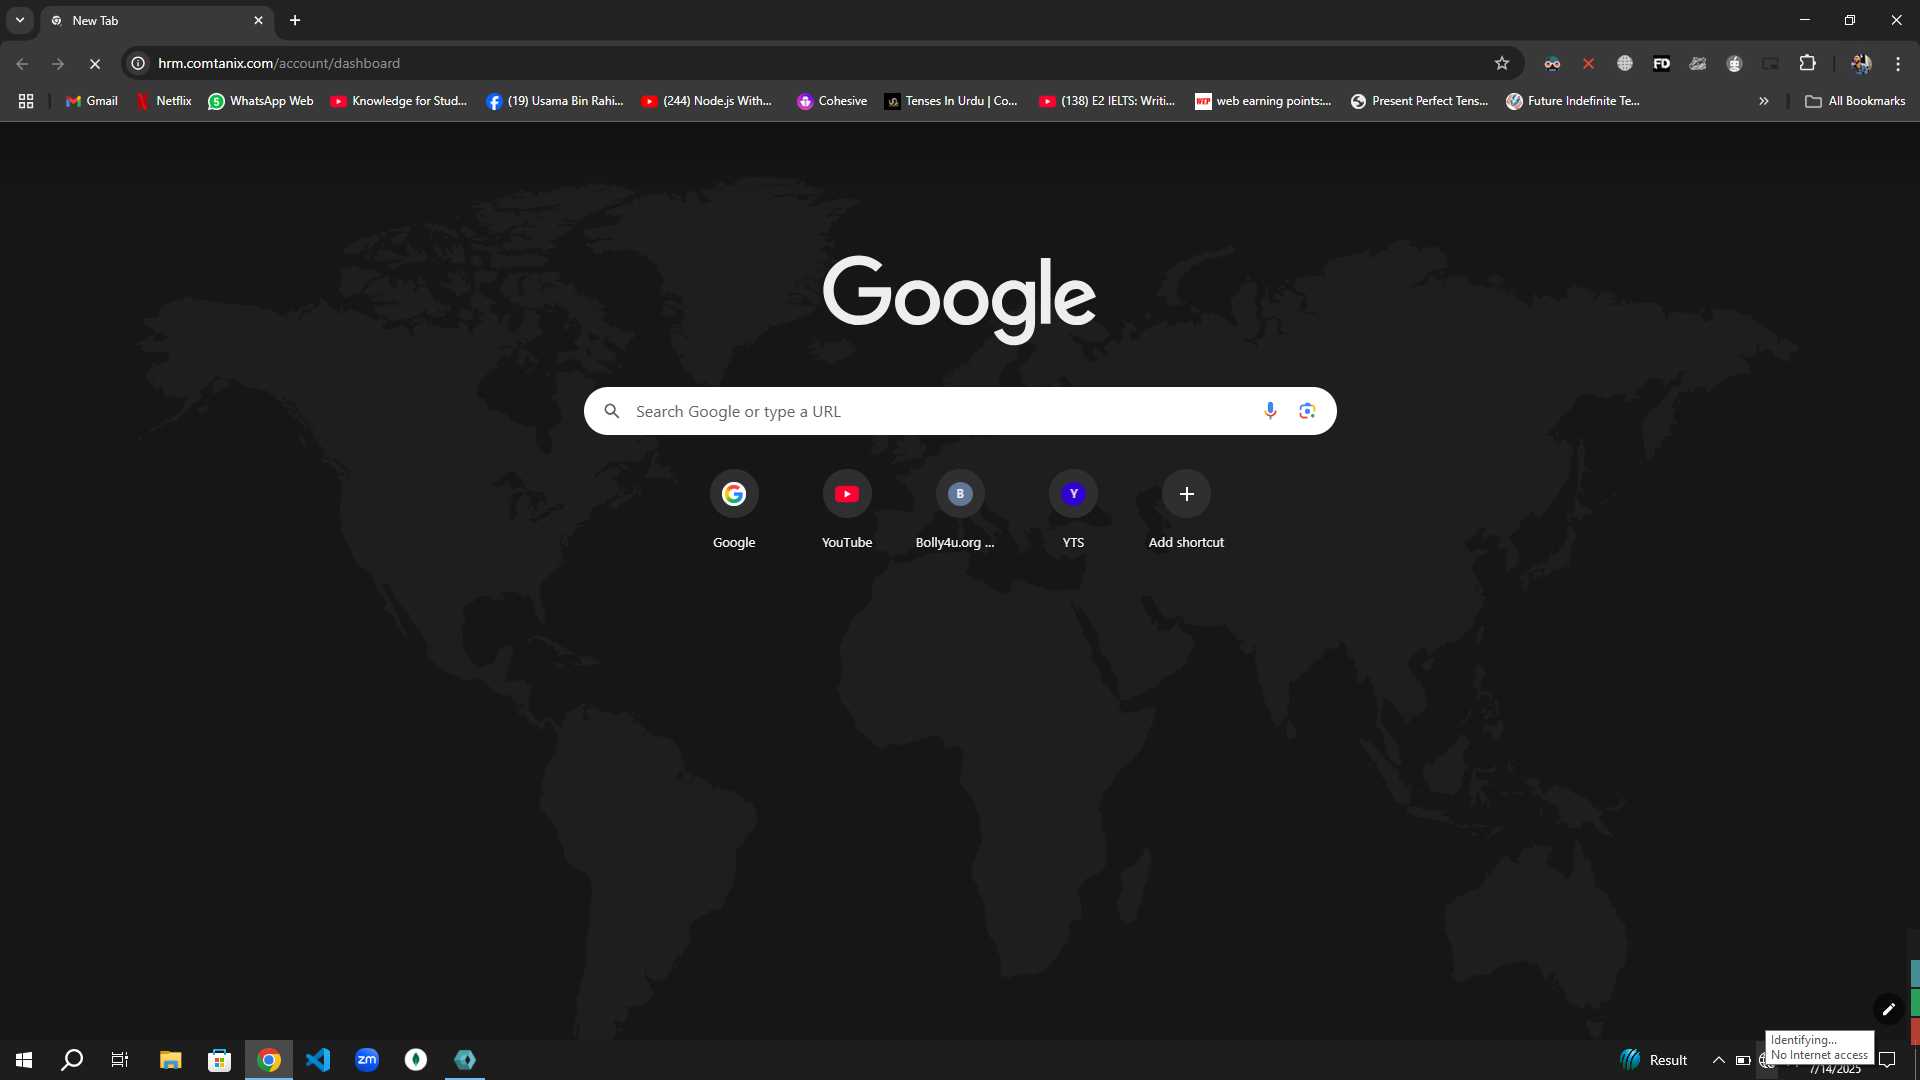1920x1080 pixels.
Task: Open Zoom from taskbar
Action: point(367,1060)
